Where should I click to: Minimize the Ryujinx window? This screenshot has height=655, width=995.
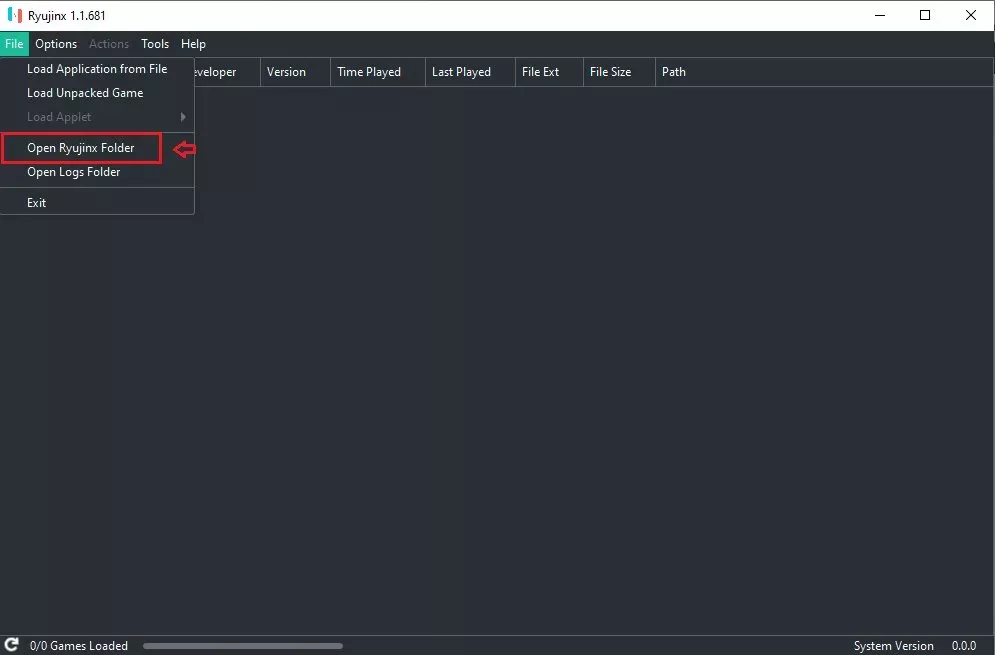(x=880, y=15)
